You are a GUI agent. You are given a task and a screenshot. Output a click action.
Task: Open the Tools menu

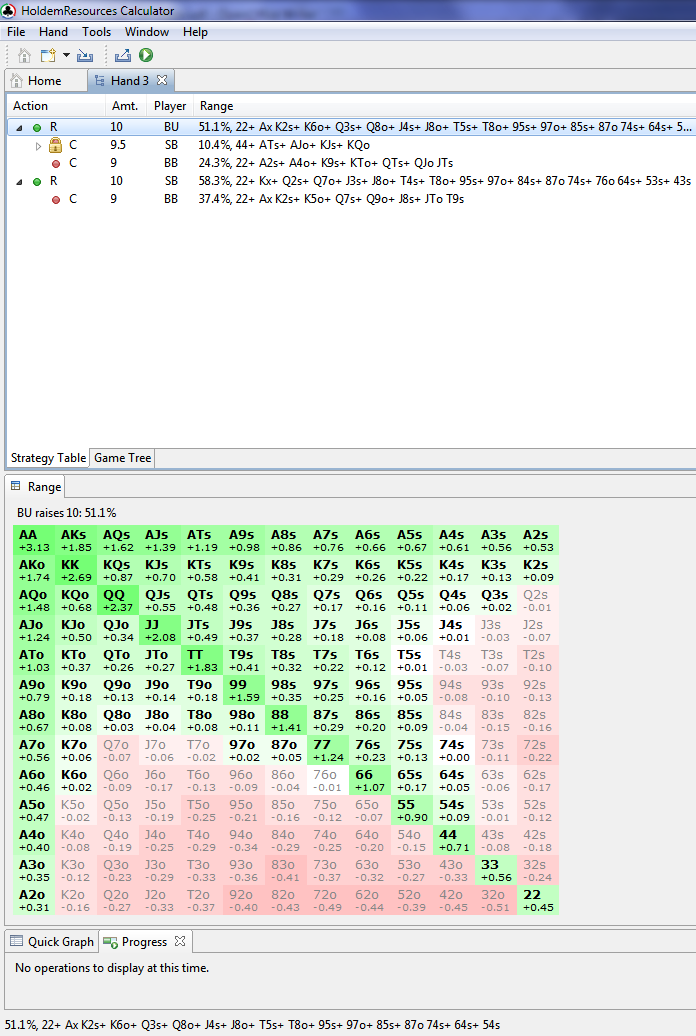(97, 32)
